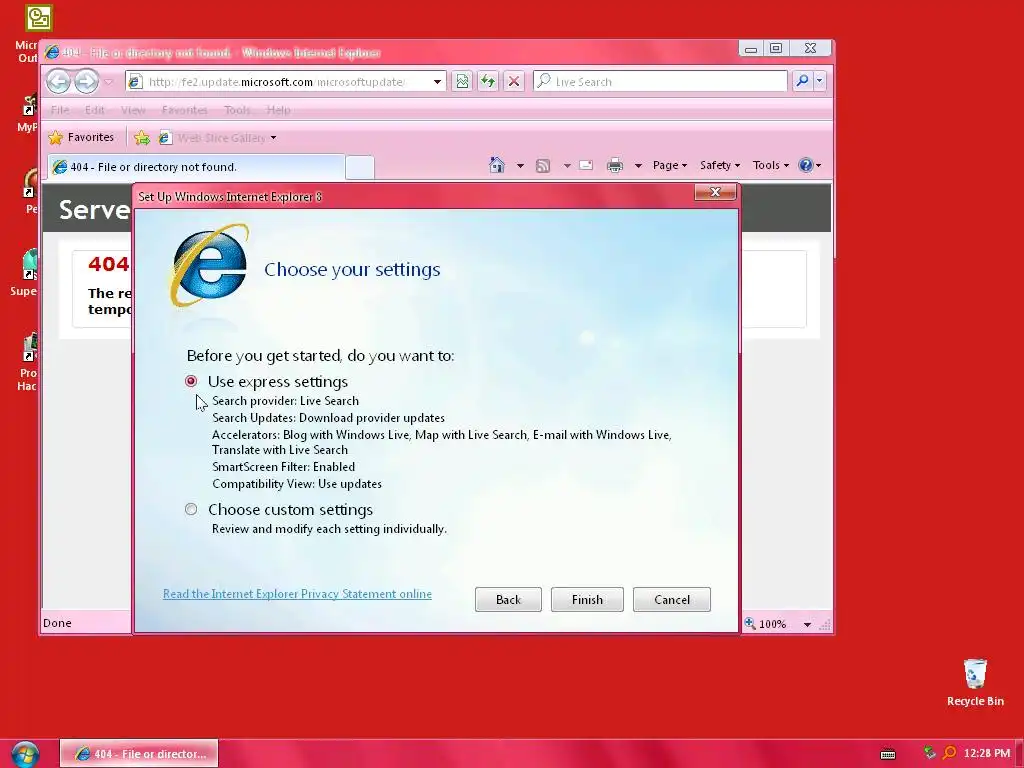
Task: Open Read Mail icon
Action: pos(586,165)
